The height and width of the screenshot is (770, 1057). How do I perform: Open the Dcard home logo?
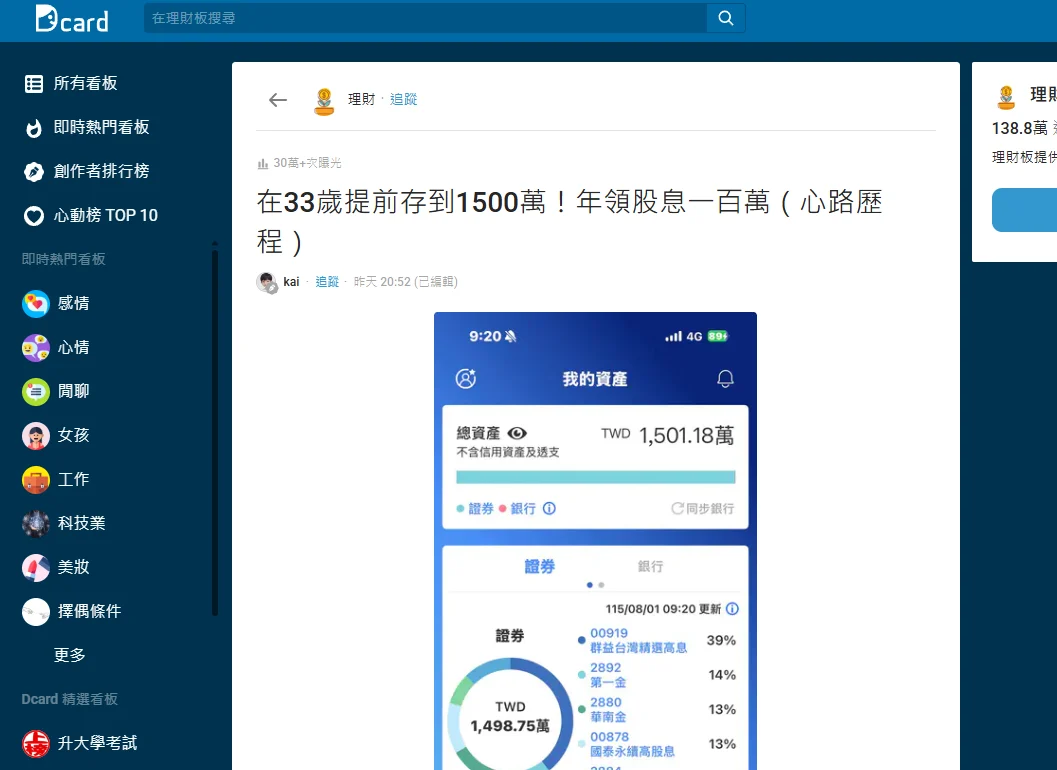(71, 19)
